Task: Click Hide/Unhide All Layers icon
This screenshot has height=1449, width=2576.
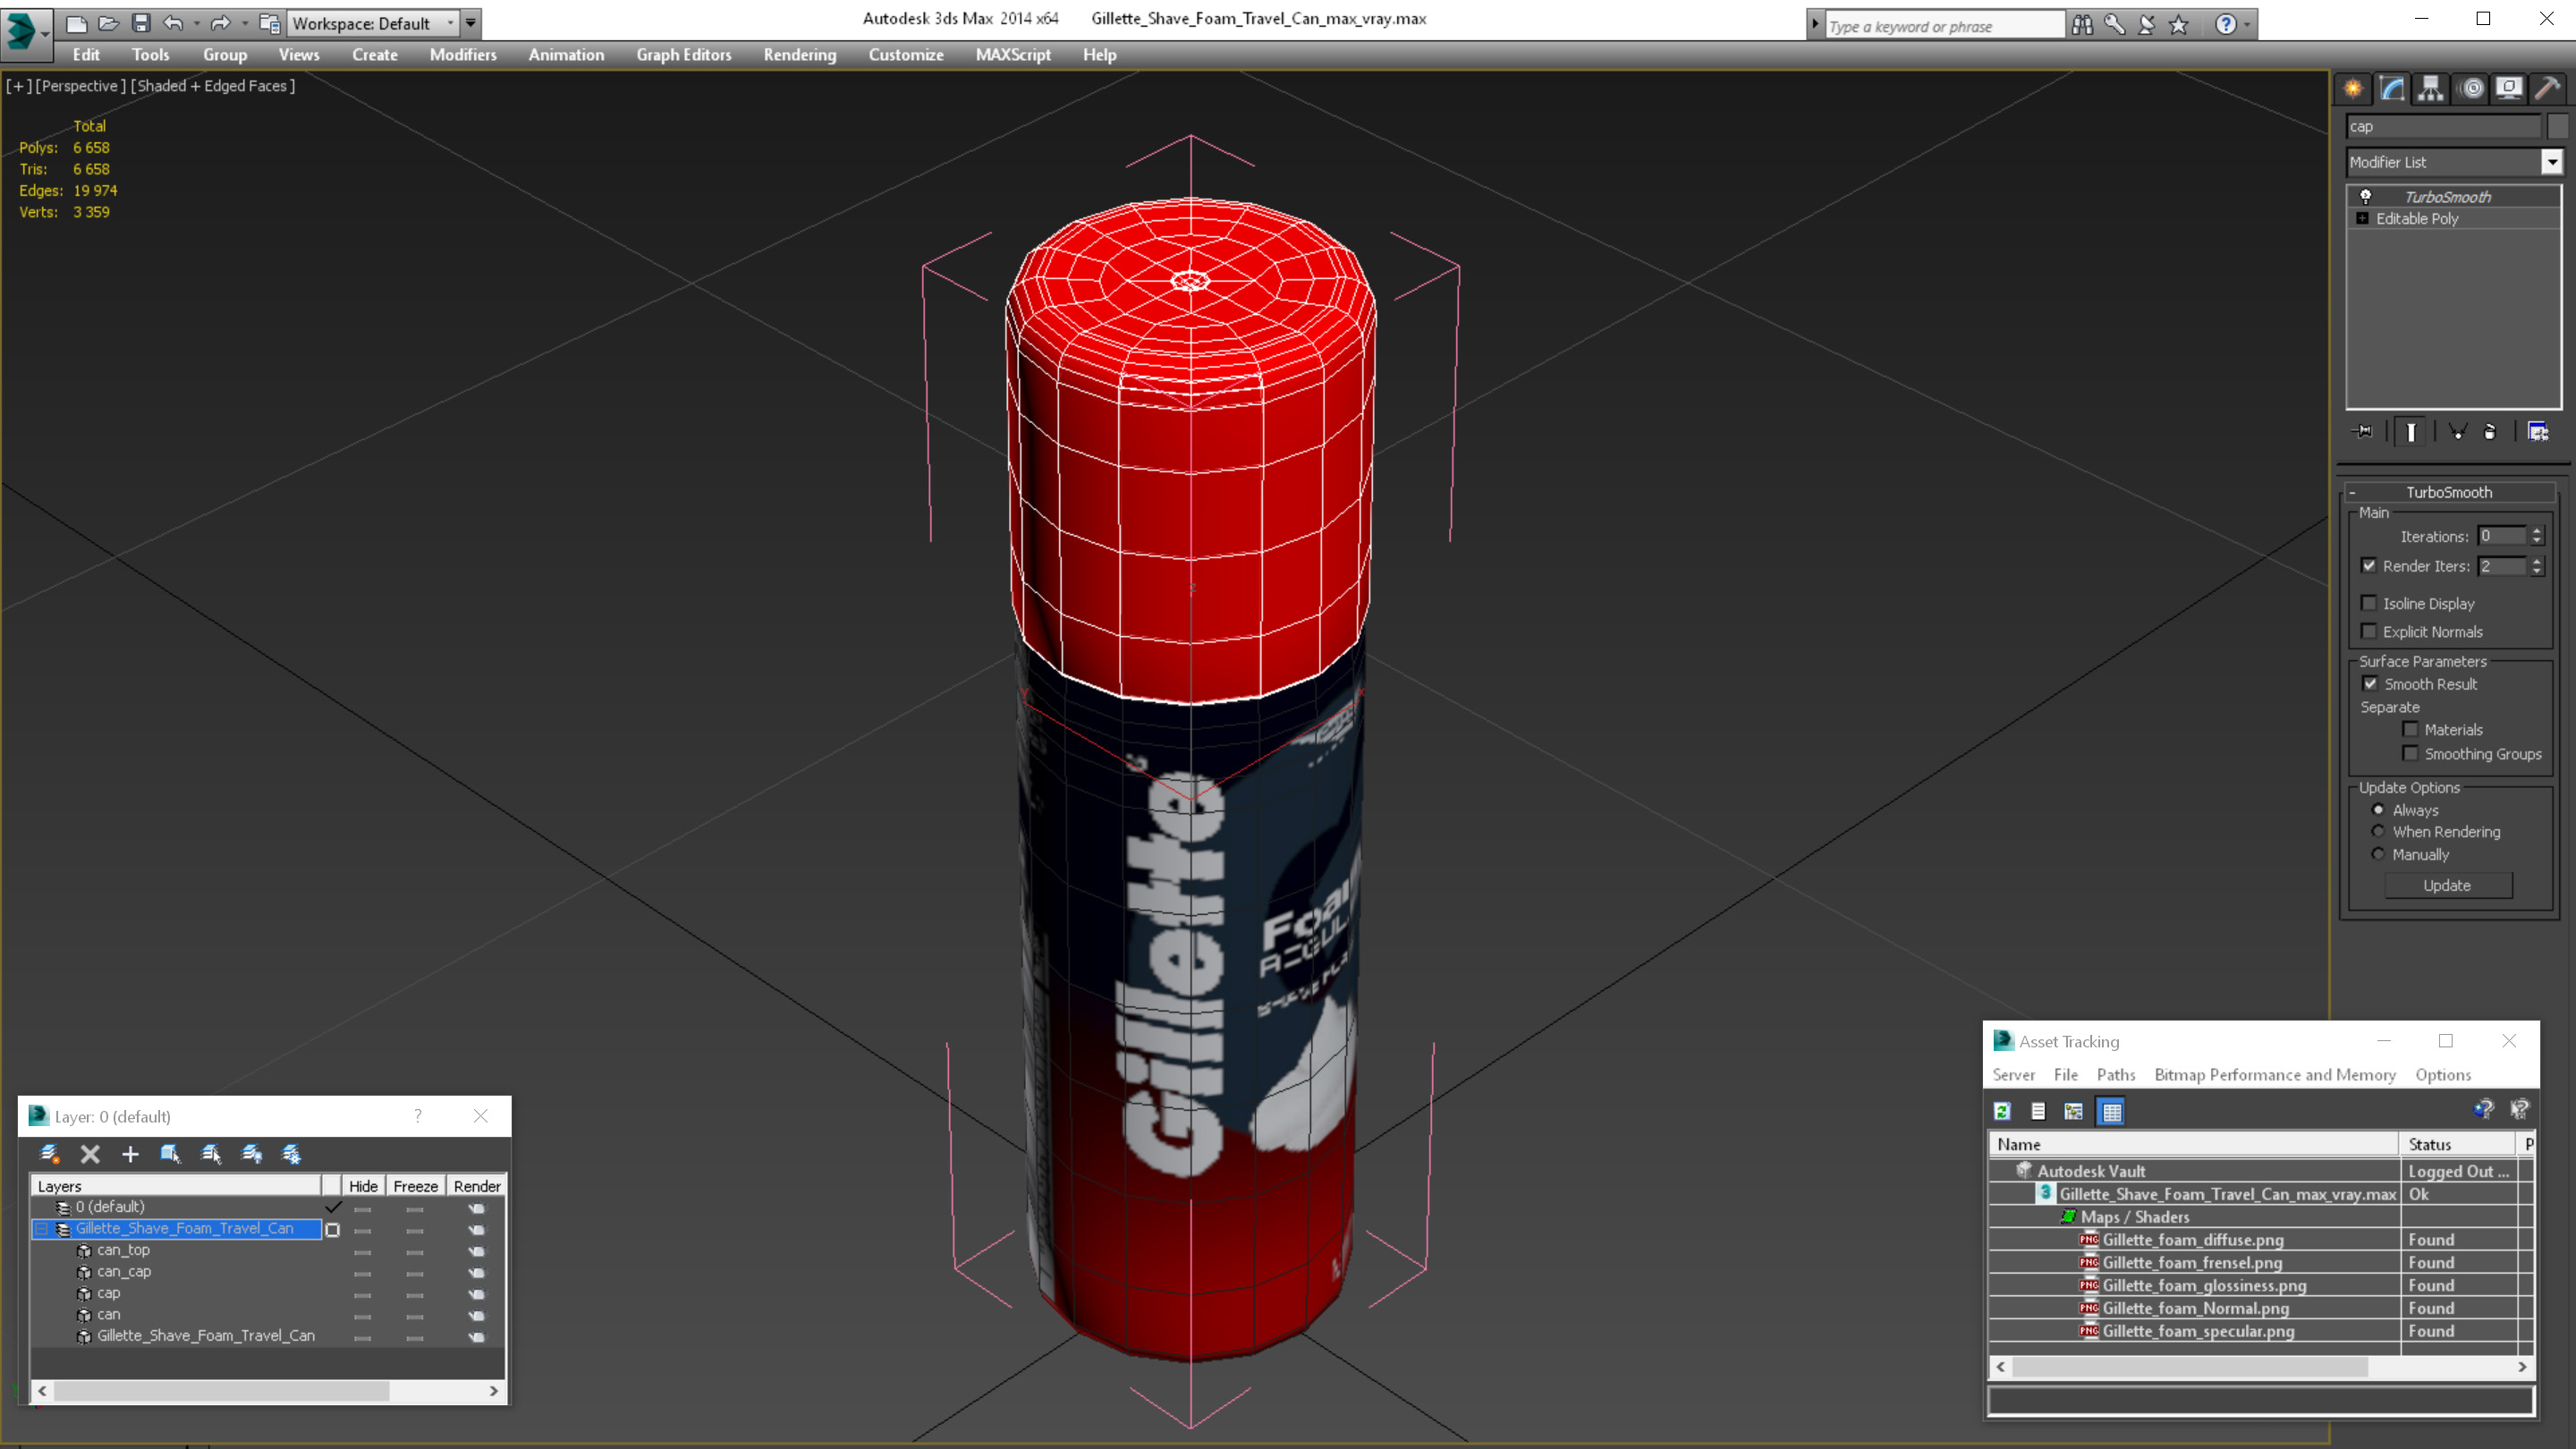Action: 252,1154
